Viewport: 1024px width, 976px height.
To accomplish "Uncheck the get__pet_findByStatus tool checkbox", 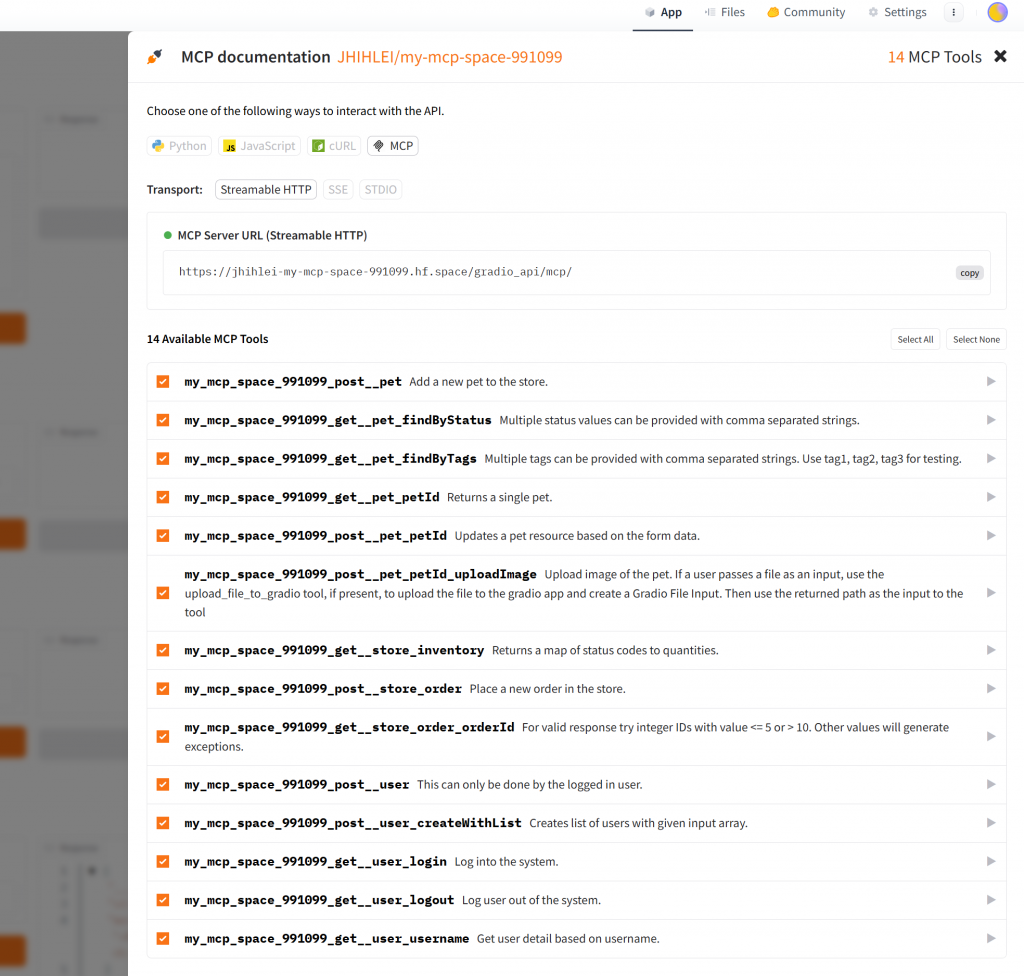I will [163, 420].
